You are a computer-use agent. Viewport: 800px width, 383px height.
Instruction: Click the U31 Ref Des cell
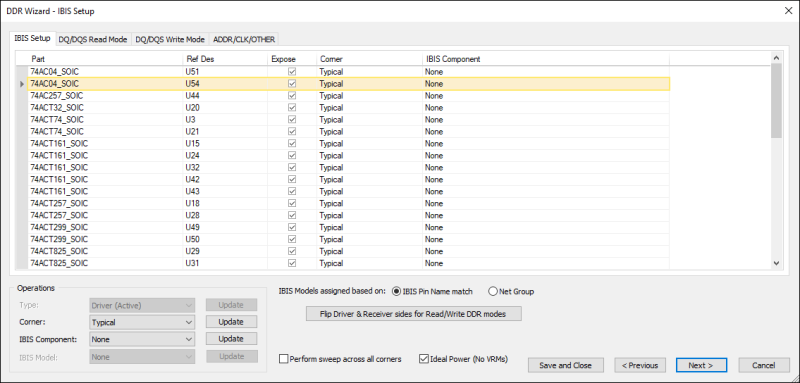[x=225, y=264]
